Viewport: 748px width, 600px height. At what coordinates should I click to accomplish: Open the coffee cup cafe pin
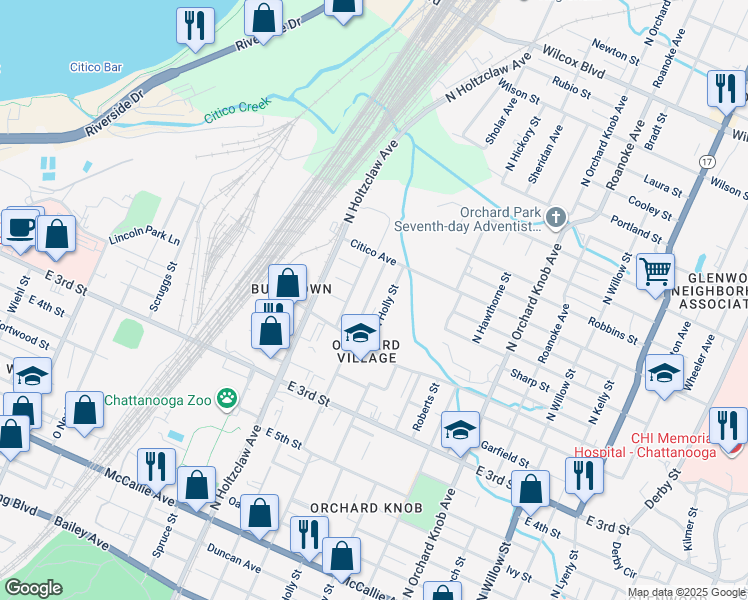pos(20,230)
